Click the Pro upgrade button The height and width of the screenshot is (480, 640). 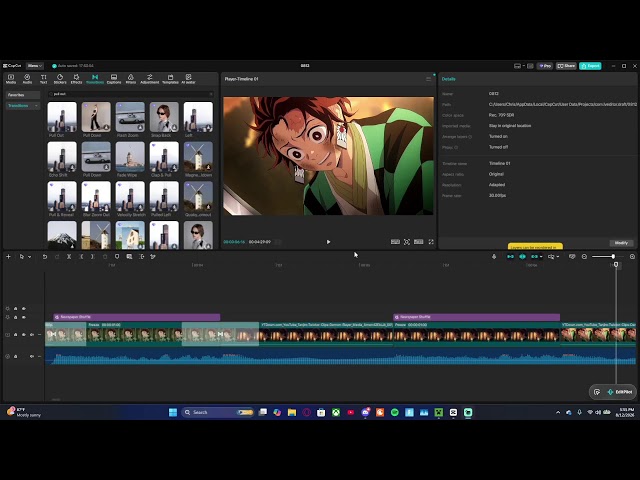[545, 66]
